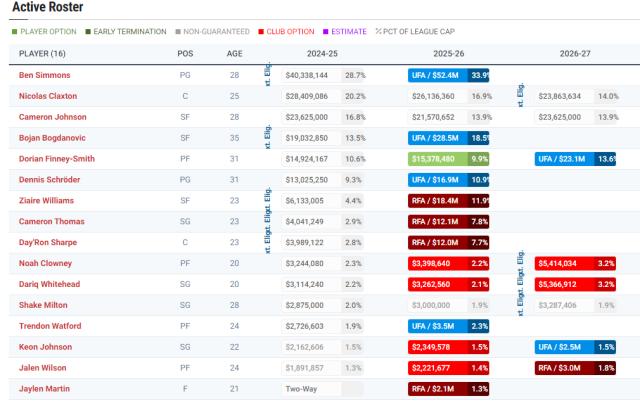Viewport: 640px width, 420px height.
Task: Sort by the POS column header
Action: [x=185, y=54]
